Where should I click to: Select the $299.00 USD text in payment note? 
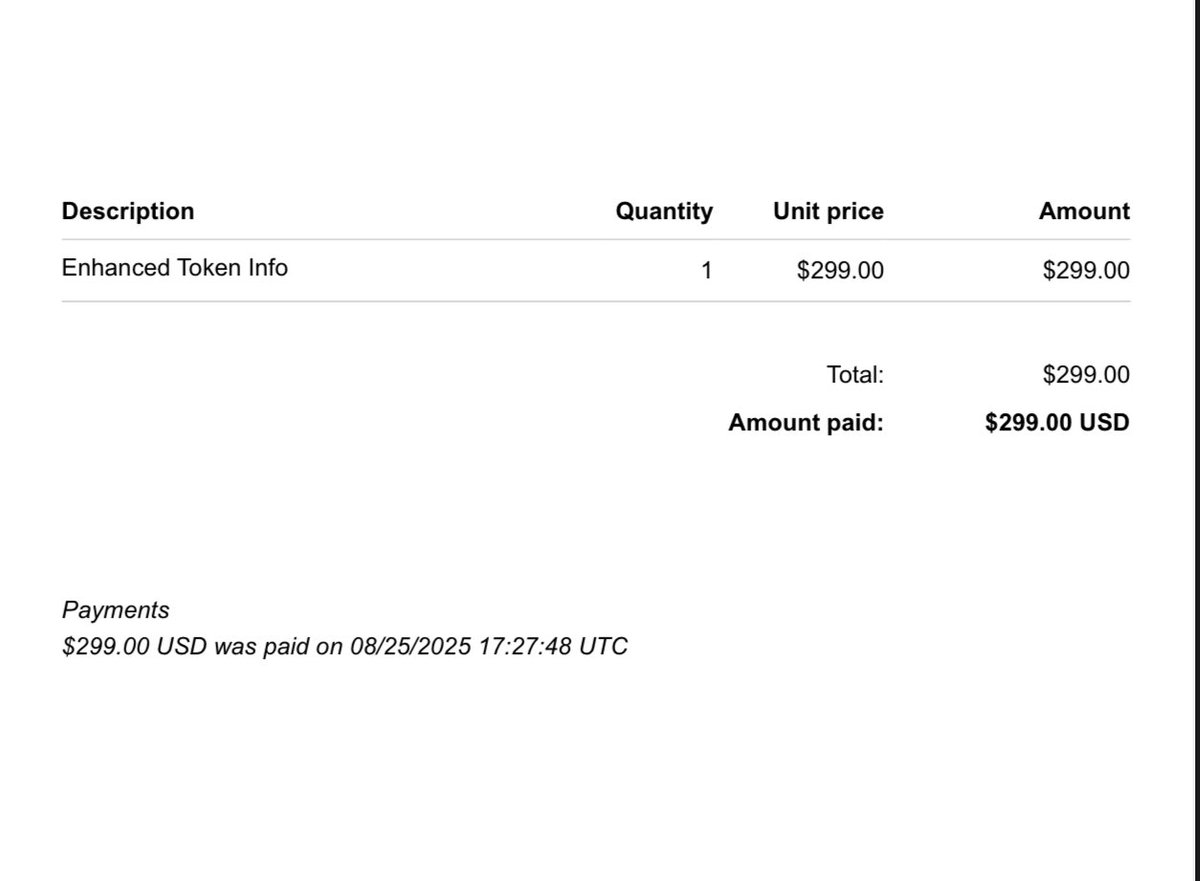click(134, 646)
